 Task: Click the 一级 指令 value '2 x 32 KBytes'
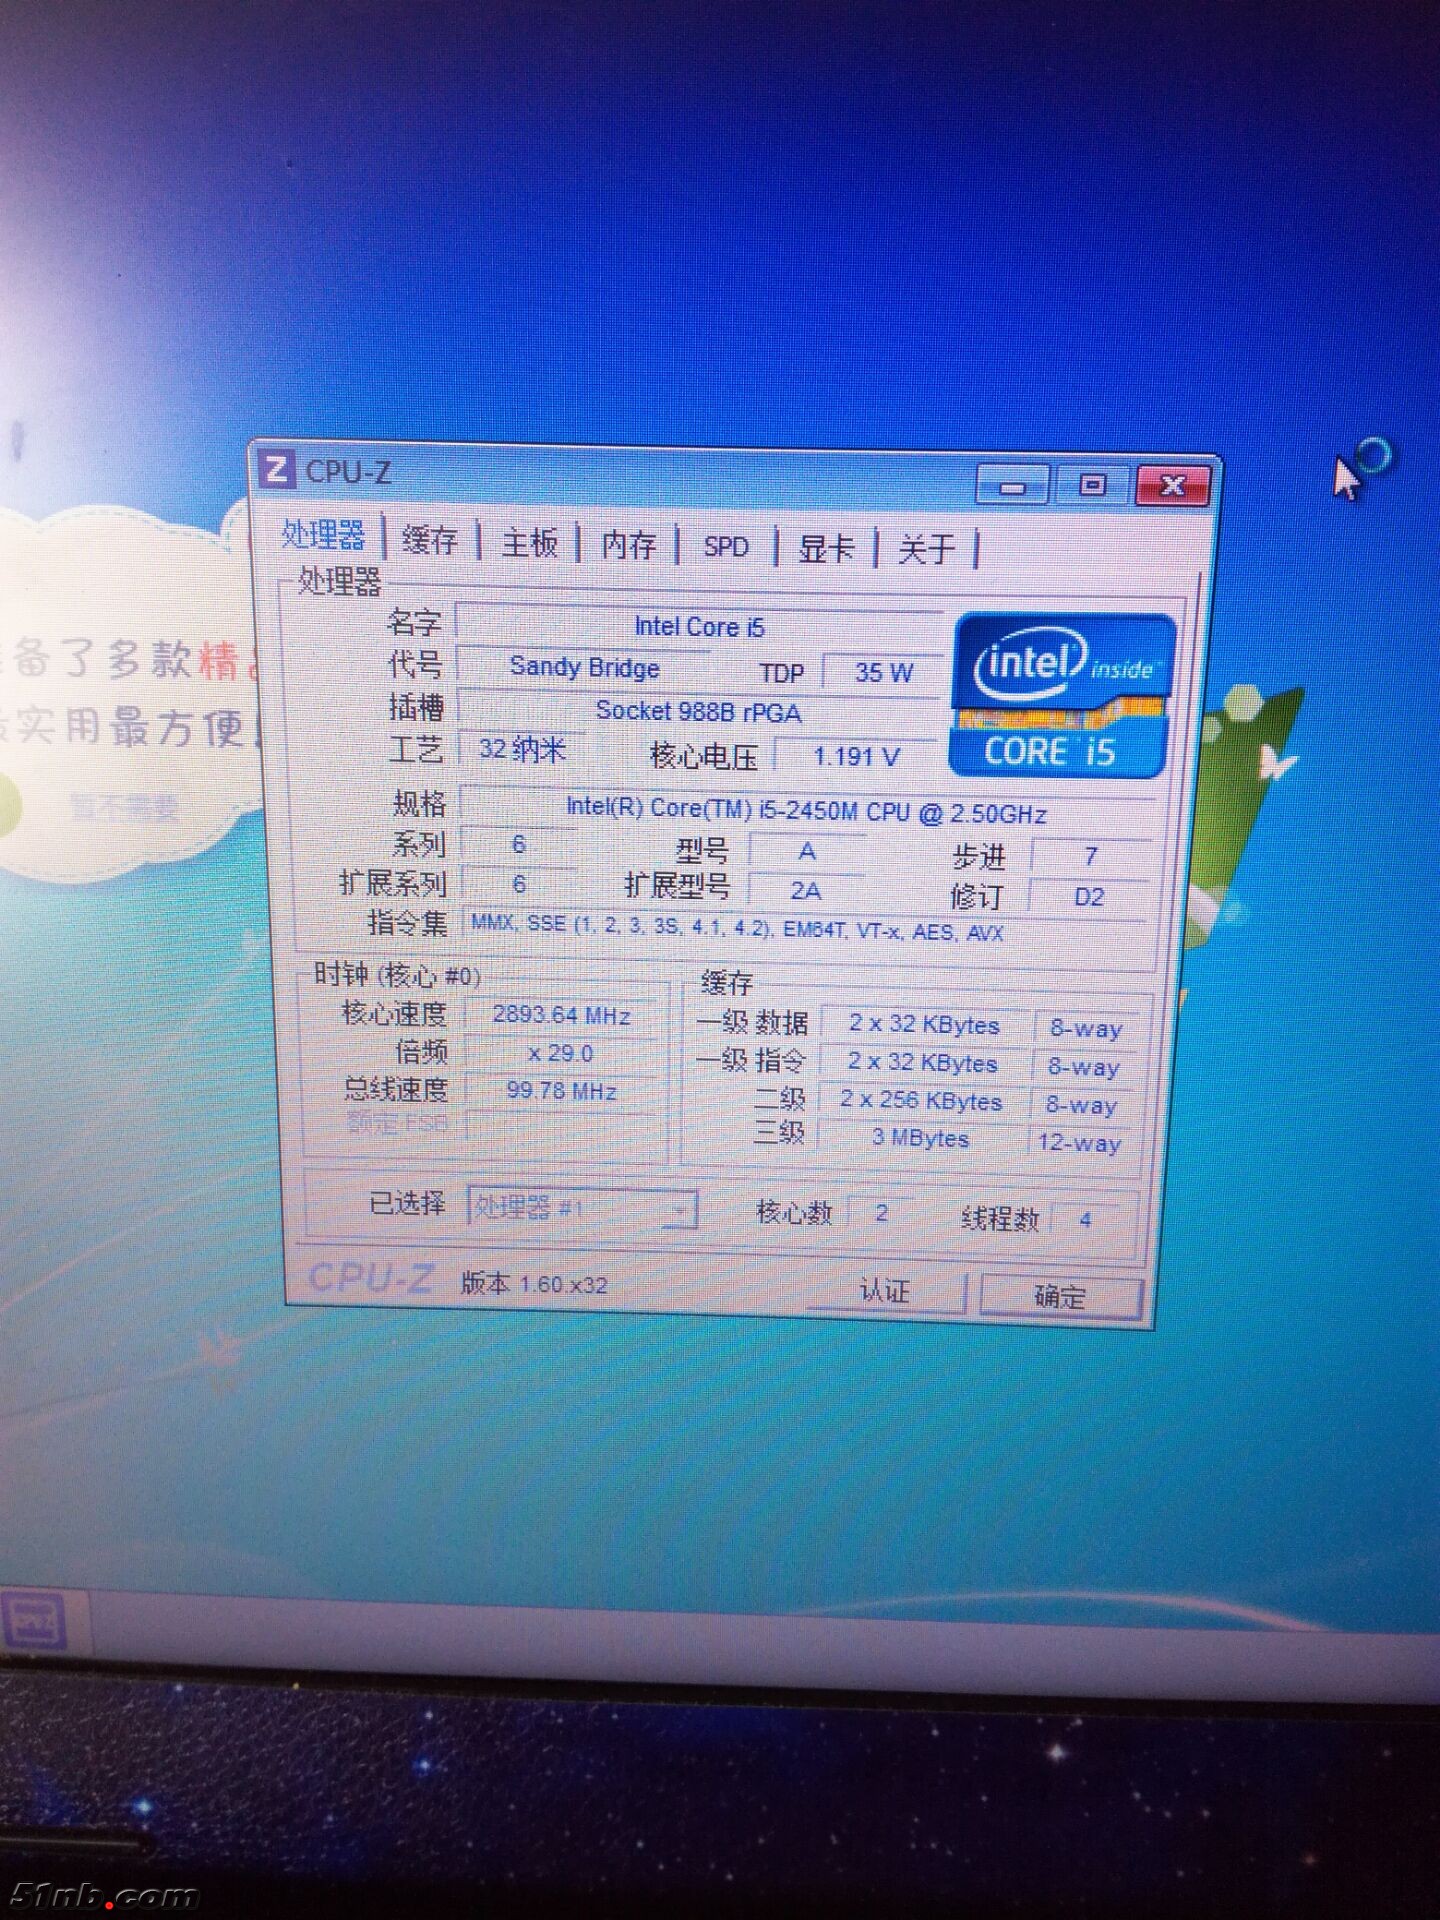[x=923, y=1063]
